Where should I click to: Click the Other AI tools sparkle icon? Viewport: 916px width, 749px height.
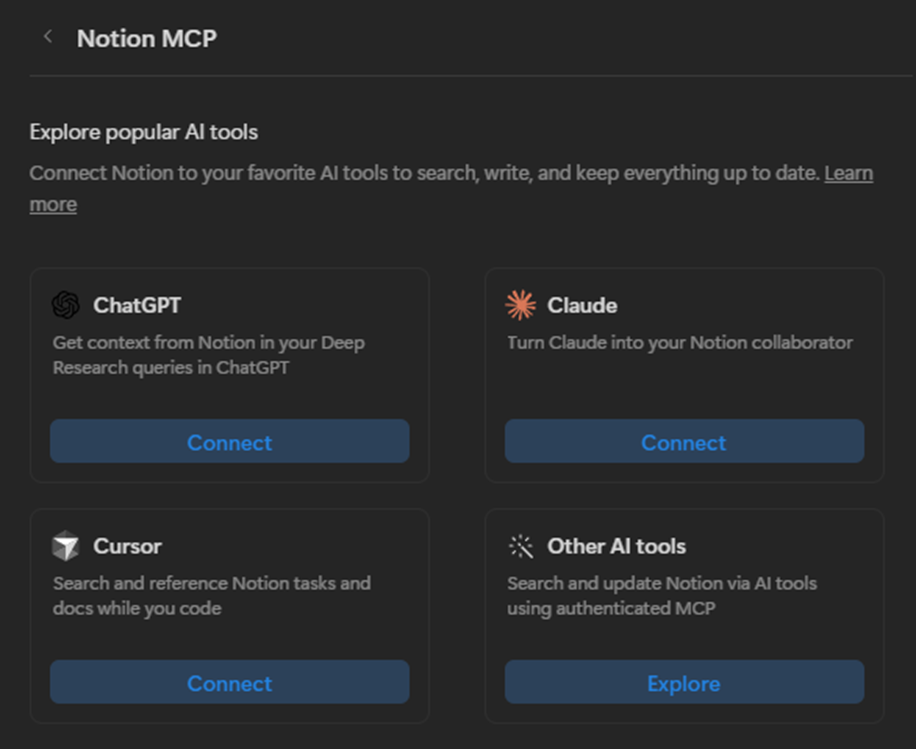[521, 546]
